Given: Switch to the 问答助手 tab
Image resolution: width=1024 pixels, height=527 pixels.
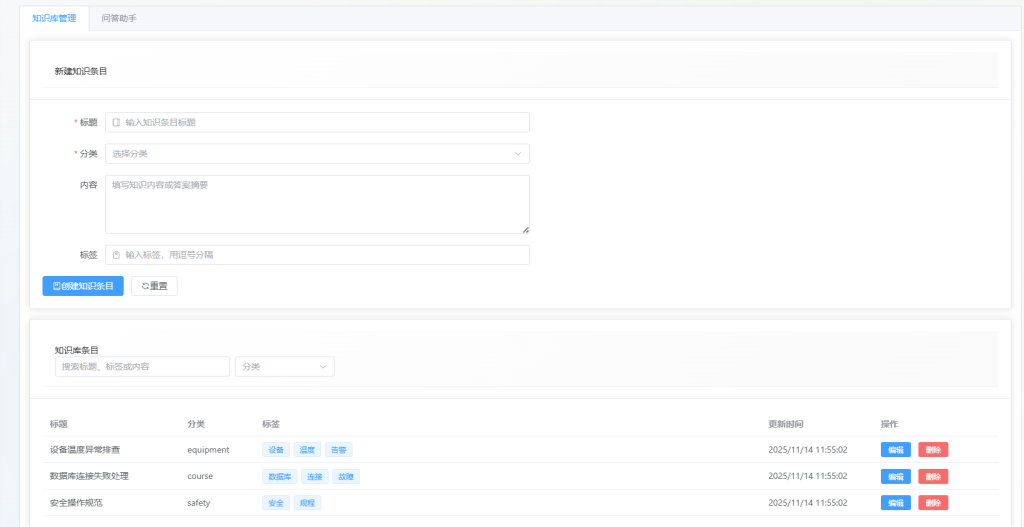Looking at the screenshot, I should coord(119,18).
